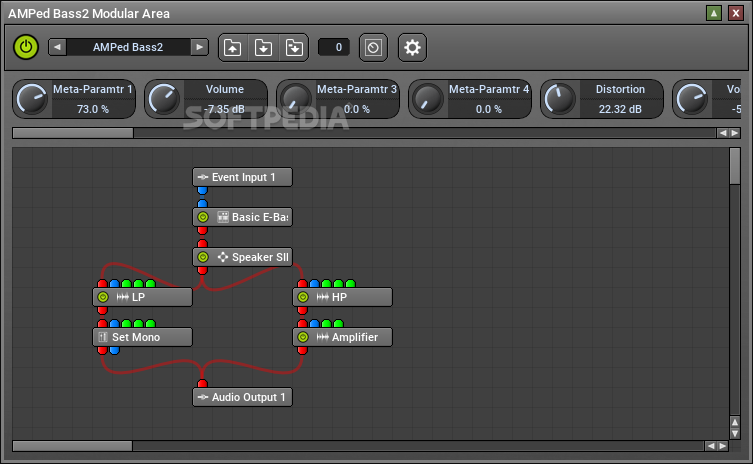The image size is (753, 464).
Task: Click the knob panel scroll right arrow
Action: click(x=735, y=133)
